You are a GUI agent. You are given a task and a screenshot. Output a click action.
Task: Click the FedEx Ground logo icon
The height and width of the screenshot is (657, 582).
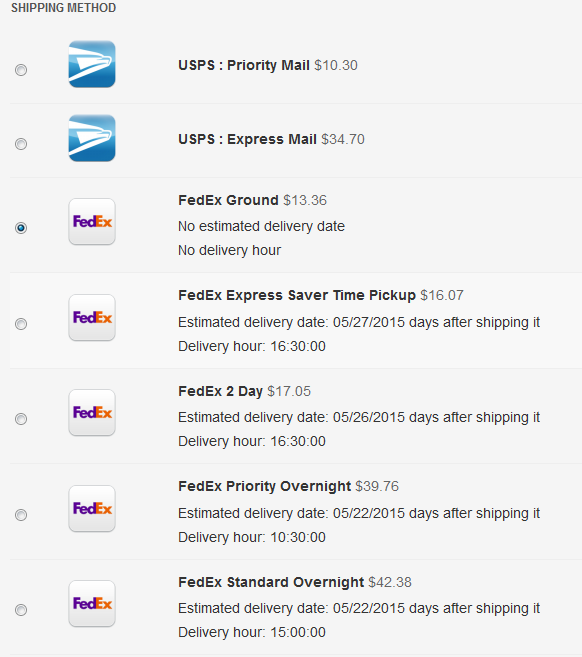click(x=92, y=221)
